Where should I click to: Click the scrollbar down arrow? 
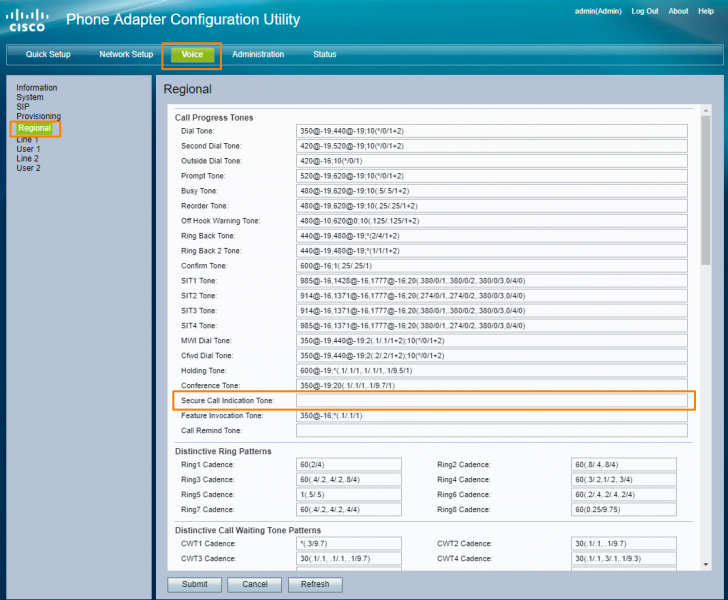(x=706, y=565)
